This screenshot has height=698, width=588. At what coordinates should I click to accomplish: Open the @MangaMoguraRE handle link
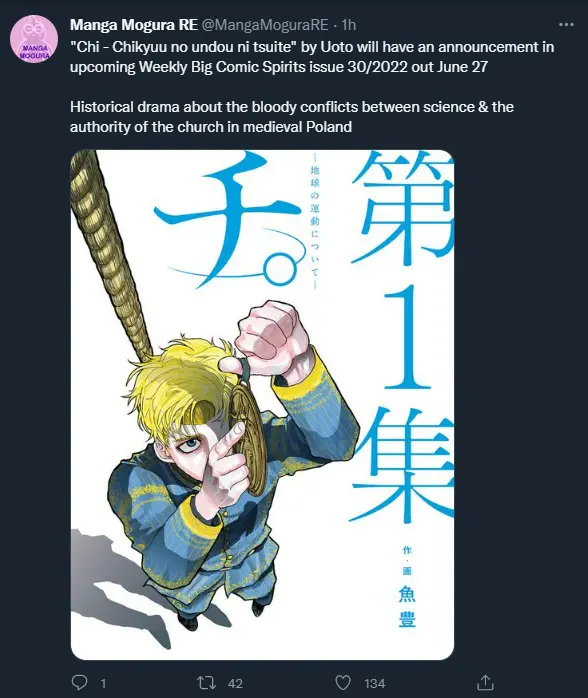coord(265,25)
